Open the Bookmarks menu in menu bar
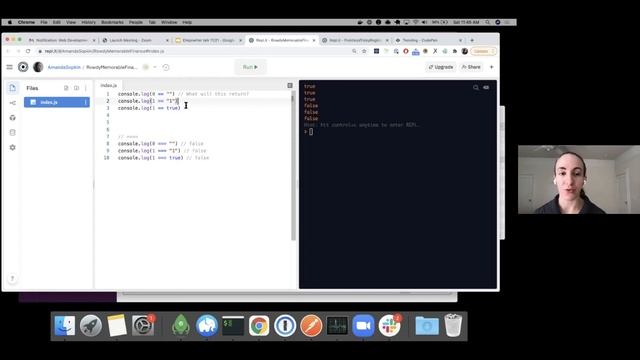The width and height of the screenshot is (640, 360). click(112, 22)
